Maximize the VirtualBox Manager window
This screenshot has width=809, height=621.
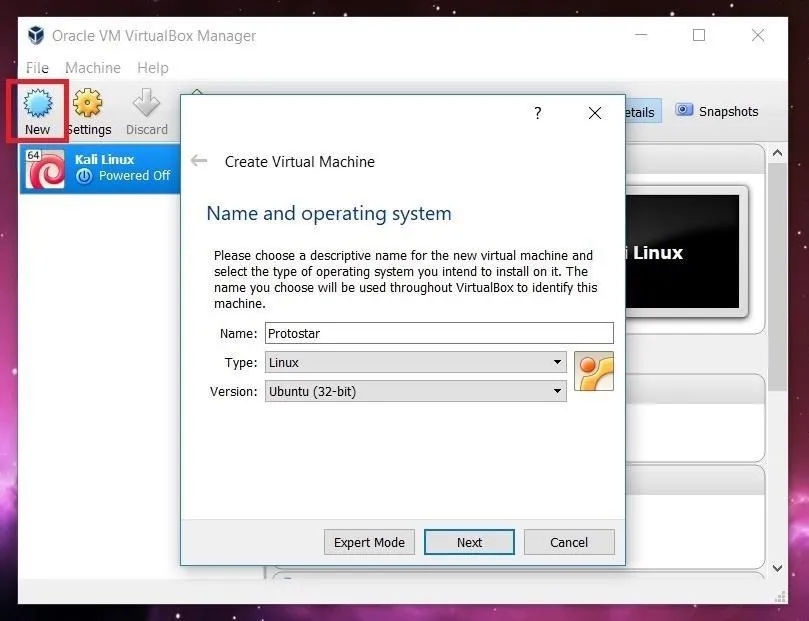coord(699,35)
